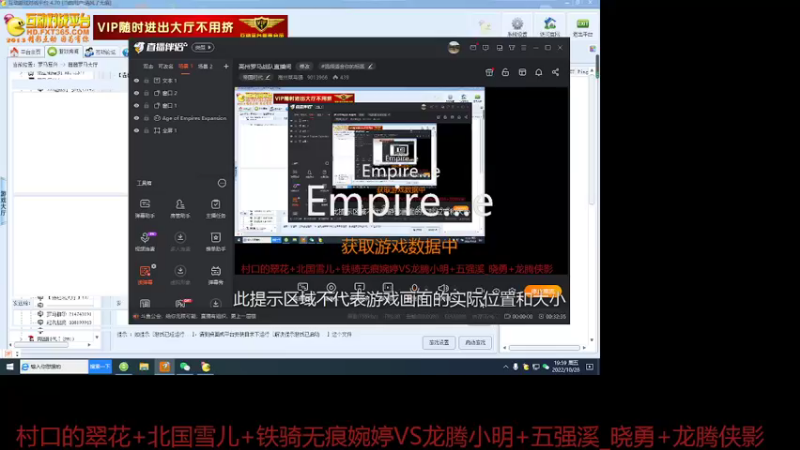This screenshot has height=450, width=800.
Task: Select the 场景 1 tab
Action: [x=185, y=66]
